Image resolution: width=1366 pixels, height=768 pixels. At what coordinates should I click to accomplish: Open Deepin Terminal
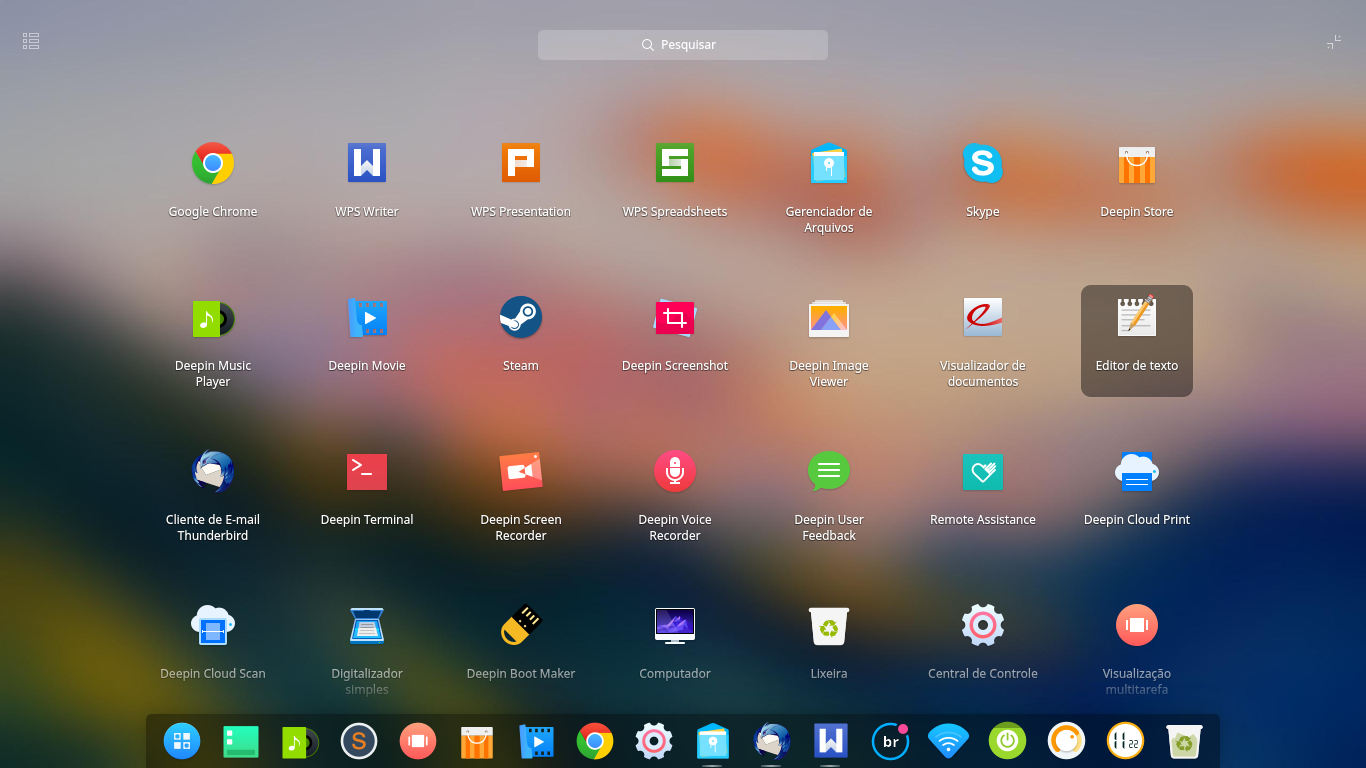tap(367, 471)
